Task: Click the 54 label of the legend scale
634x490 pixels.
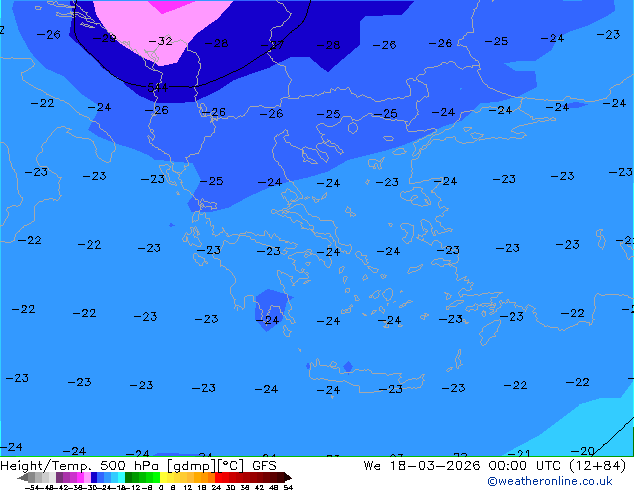Action: pyautogui.click(x=288, y=487)
